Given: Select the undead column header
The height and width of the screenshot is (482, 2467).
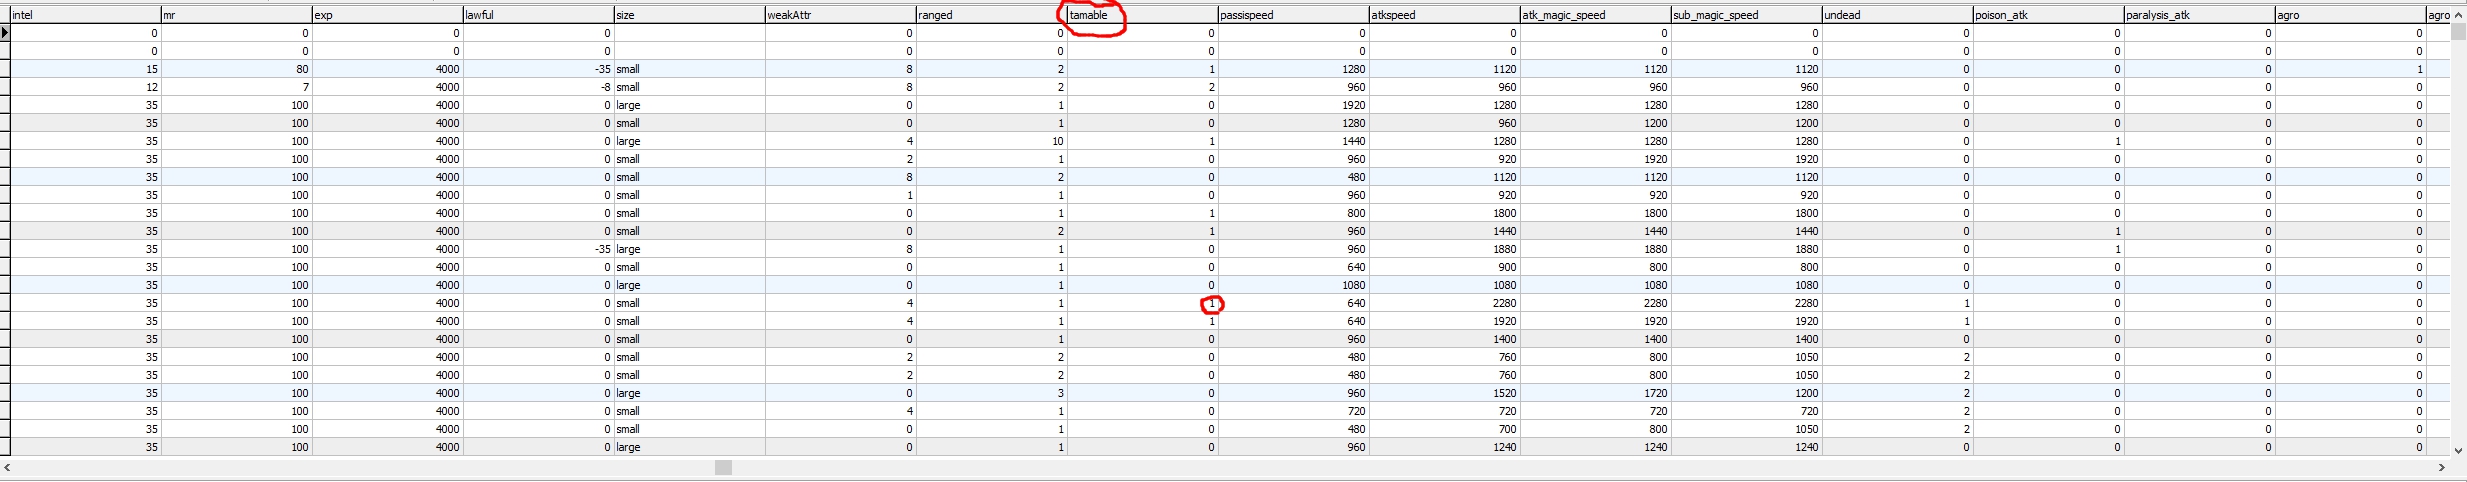Looking at the screenshot, I should coord(1896,15).
